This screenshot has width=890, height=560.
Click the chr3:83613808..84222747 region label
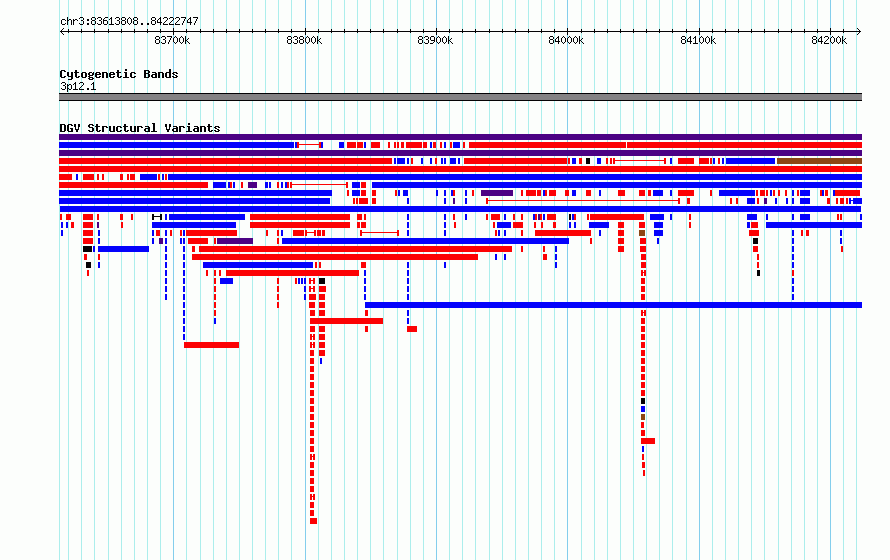129,21
